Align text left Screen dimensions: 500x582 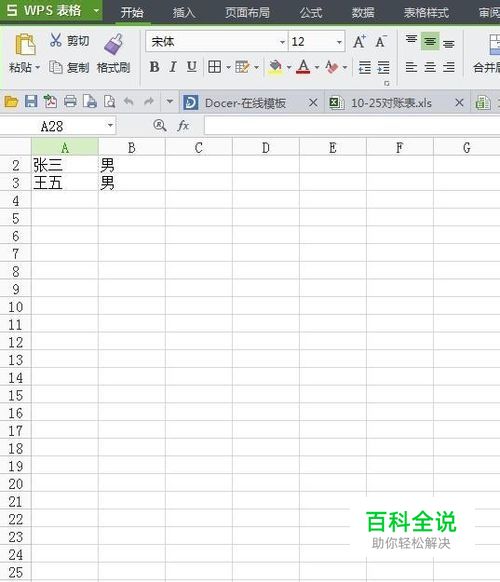pos(411,67)
